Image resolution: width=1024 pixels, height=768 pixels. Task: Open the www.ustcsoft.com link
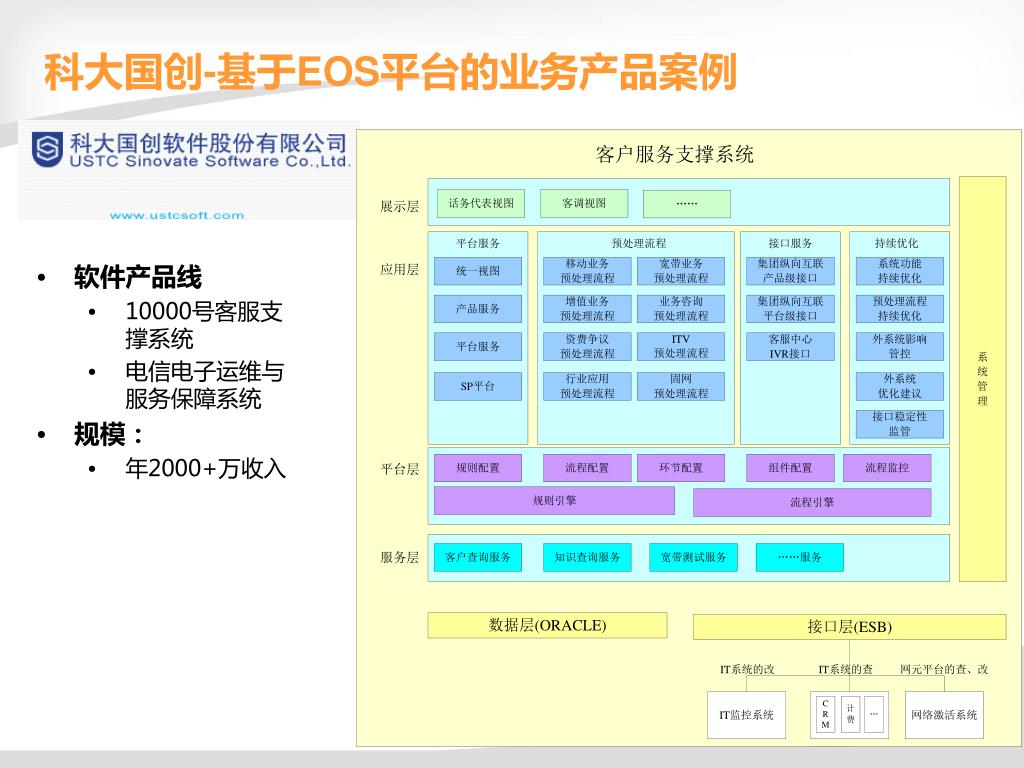coord(177,216)
